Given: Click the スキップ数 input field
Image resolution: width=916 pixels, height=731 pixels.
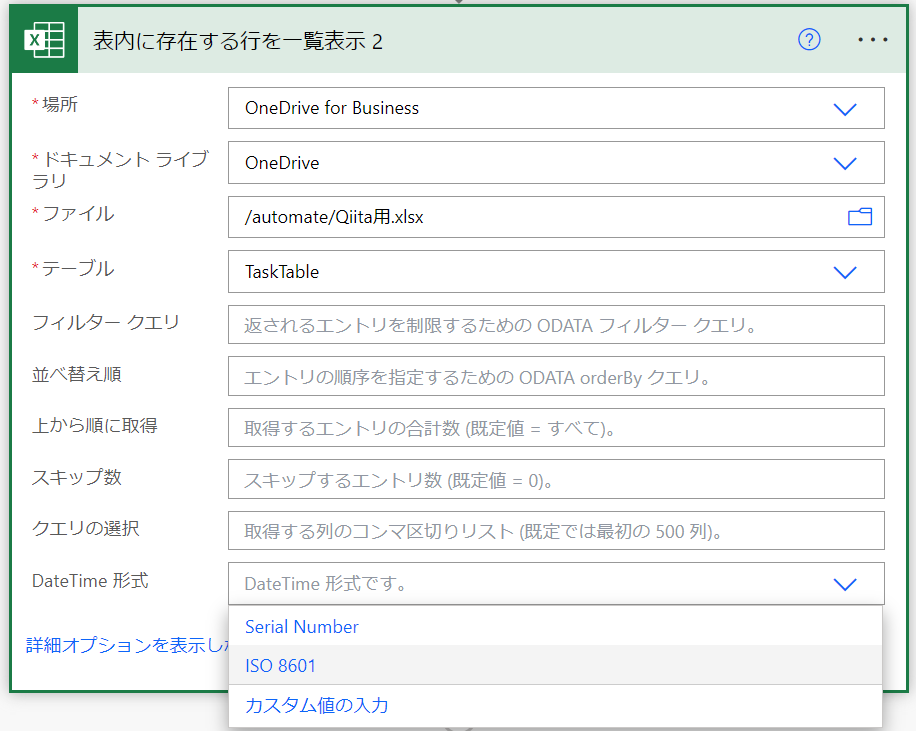Looking at the screenshot, I should pos(556,479).
